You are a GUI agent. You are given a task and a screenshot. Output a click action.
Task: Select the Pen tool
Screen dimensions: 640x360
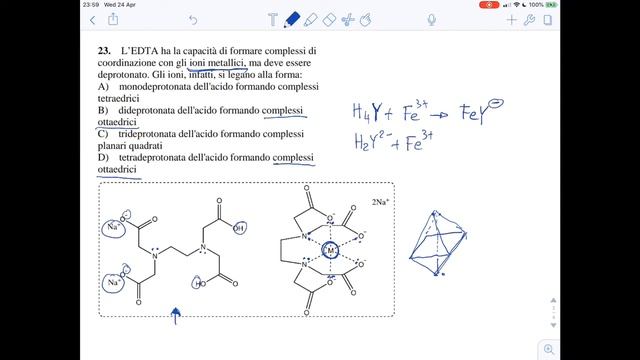[x=291, y=20]
